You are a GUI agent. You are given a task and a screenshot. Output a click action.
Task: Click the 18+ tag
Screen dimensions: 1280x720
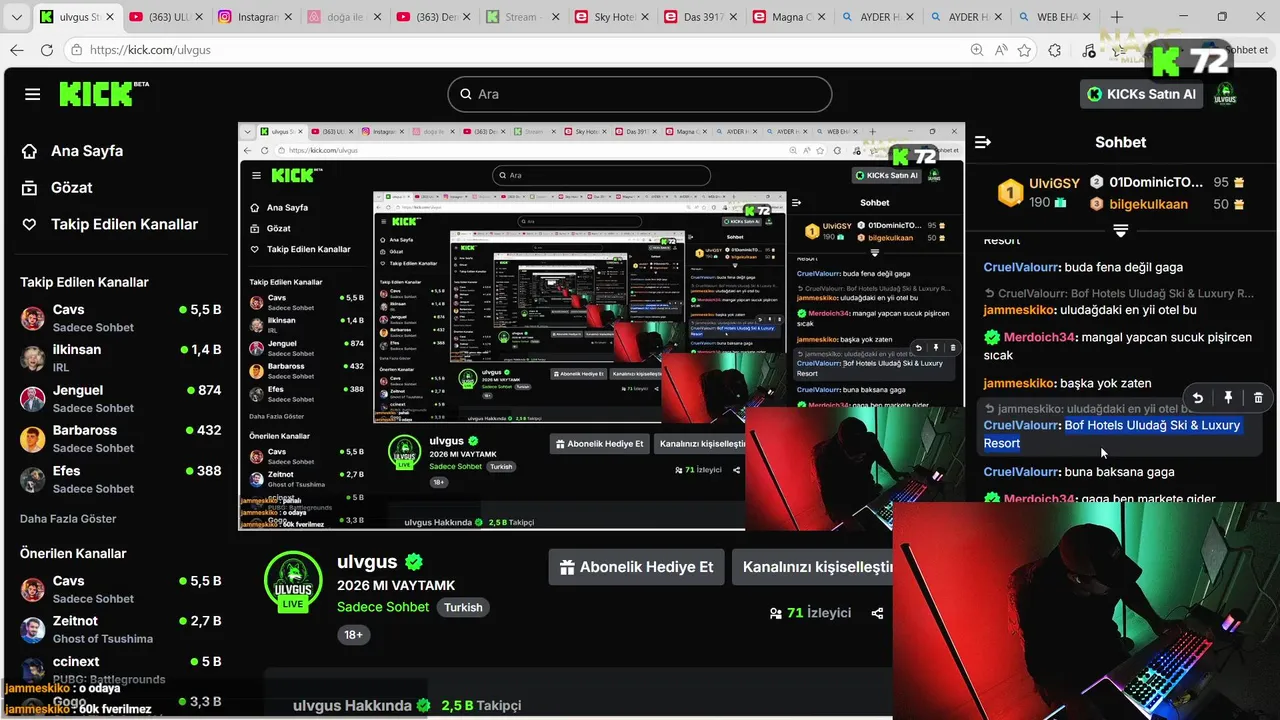pos(354,635)
